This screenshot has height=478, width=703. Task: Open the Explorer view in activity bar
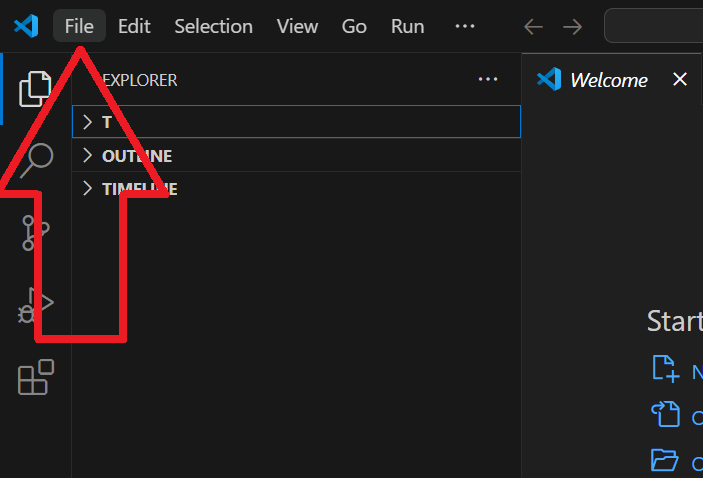coord(35,89)
